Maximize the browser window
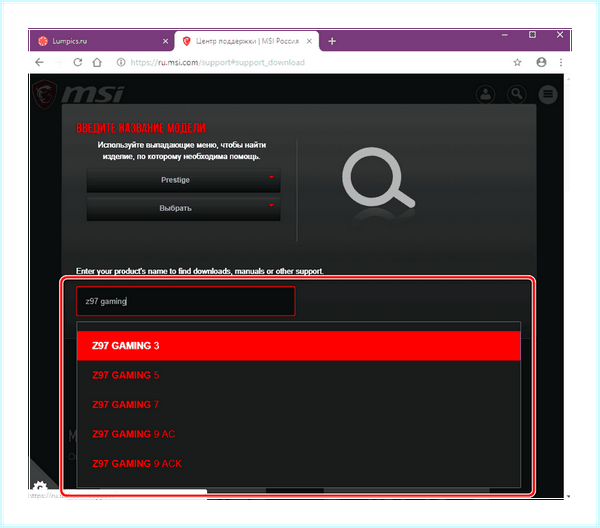The width and height of the screenshot is (600, 528). coord(532,35)
